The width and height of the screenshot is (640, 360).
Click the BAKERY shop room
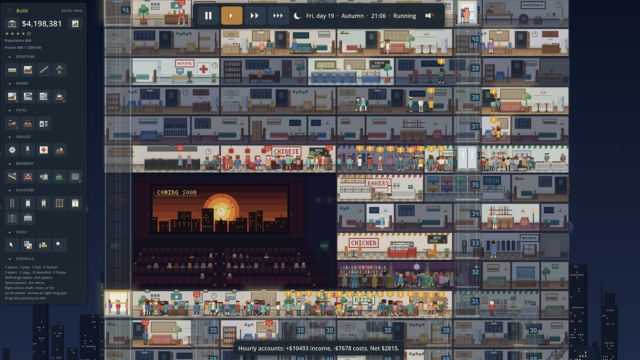tap(380, 188)
